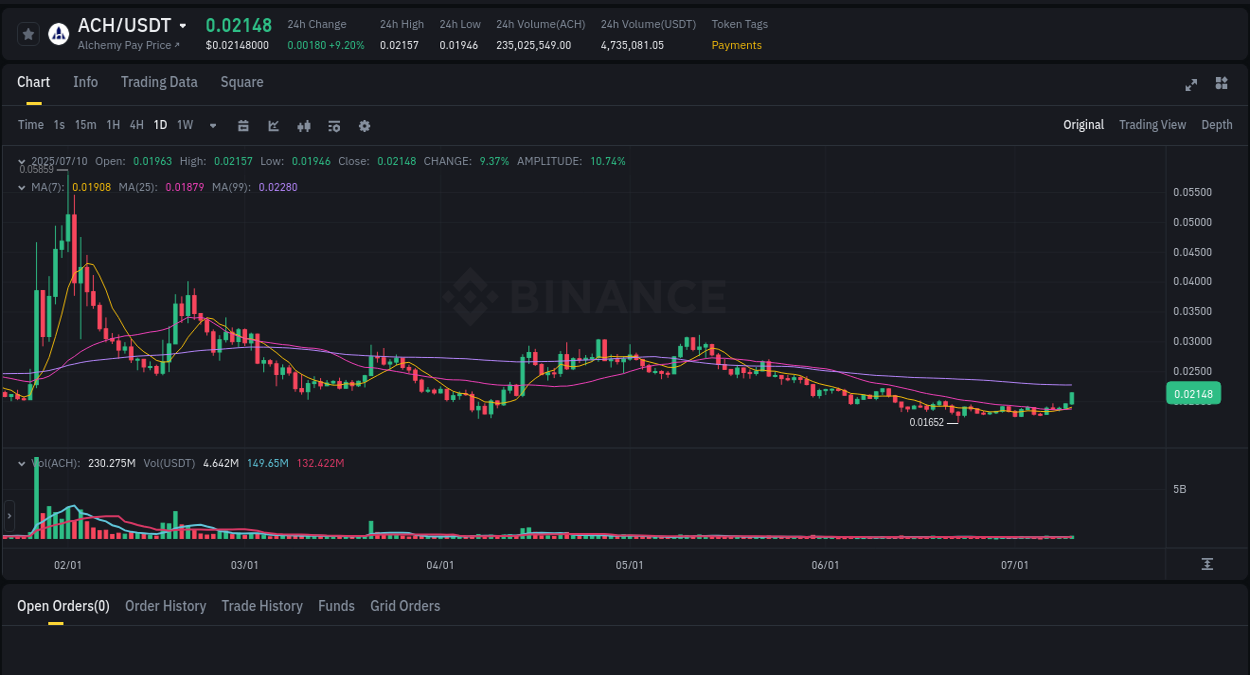Image resolution: width=1250 pixels, height=675 pixels.
Task: Expand the chart to fullscreen
Action: coord(1191,85)
